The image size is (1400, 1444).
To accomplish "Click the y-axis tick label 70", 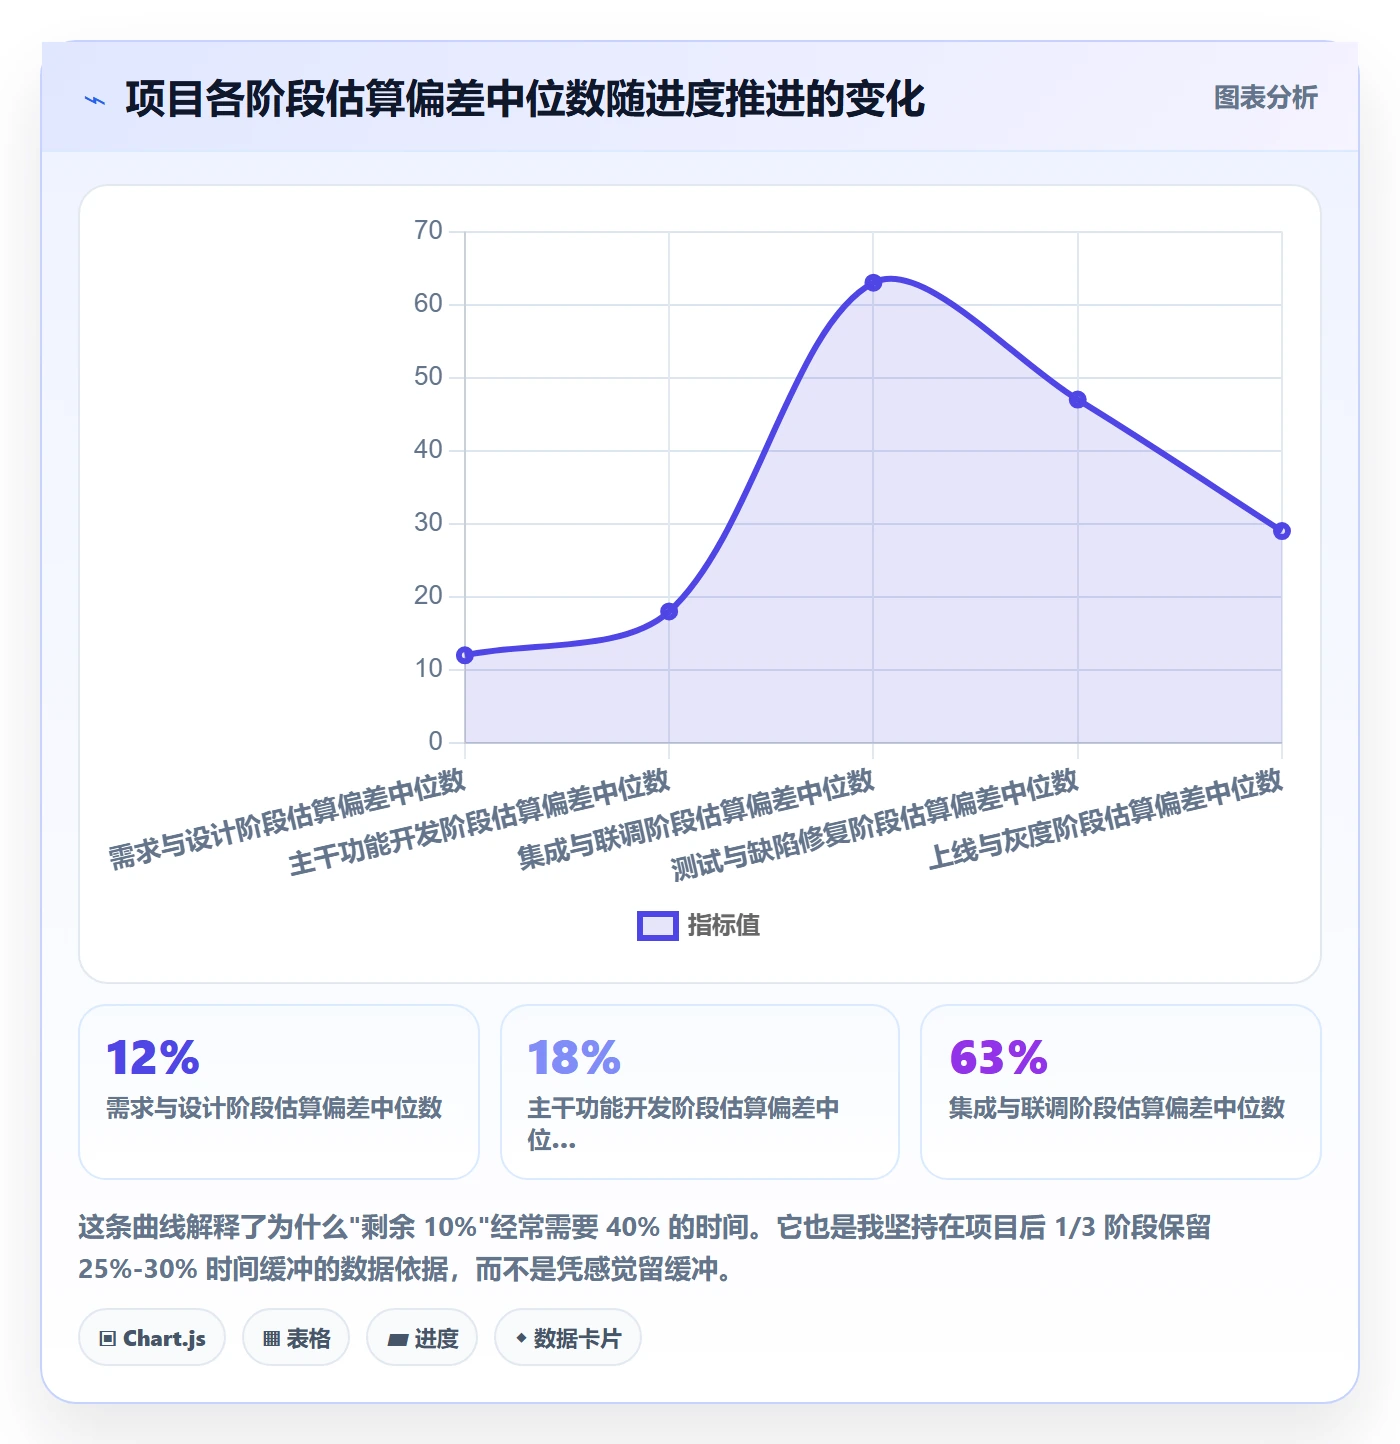I will click(x=428, y=231).
